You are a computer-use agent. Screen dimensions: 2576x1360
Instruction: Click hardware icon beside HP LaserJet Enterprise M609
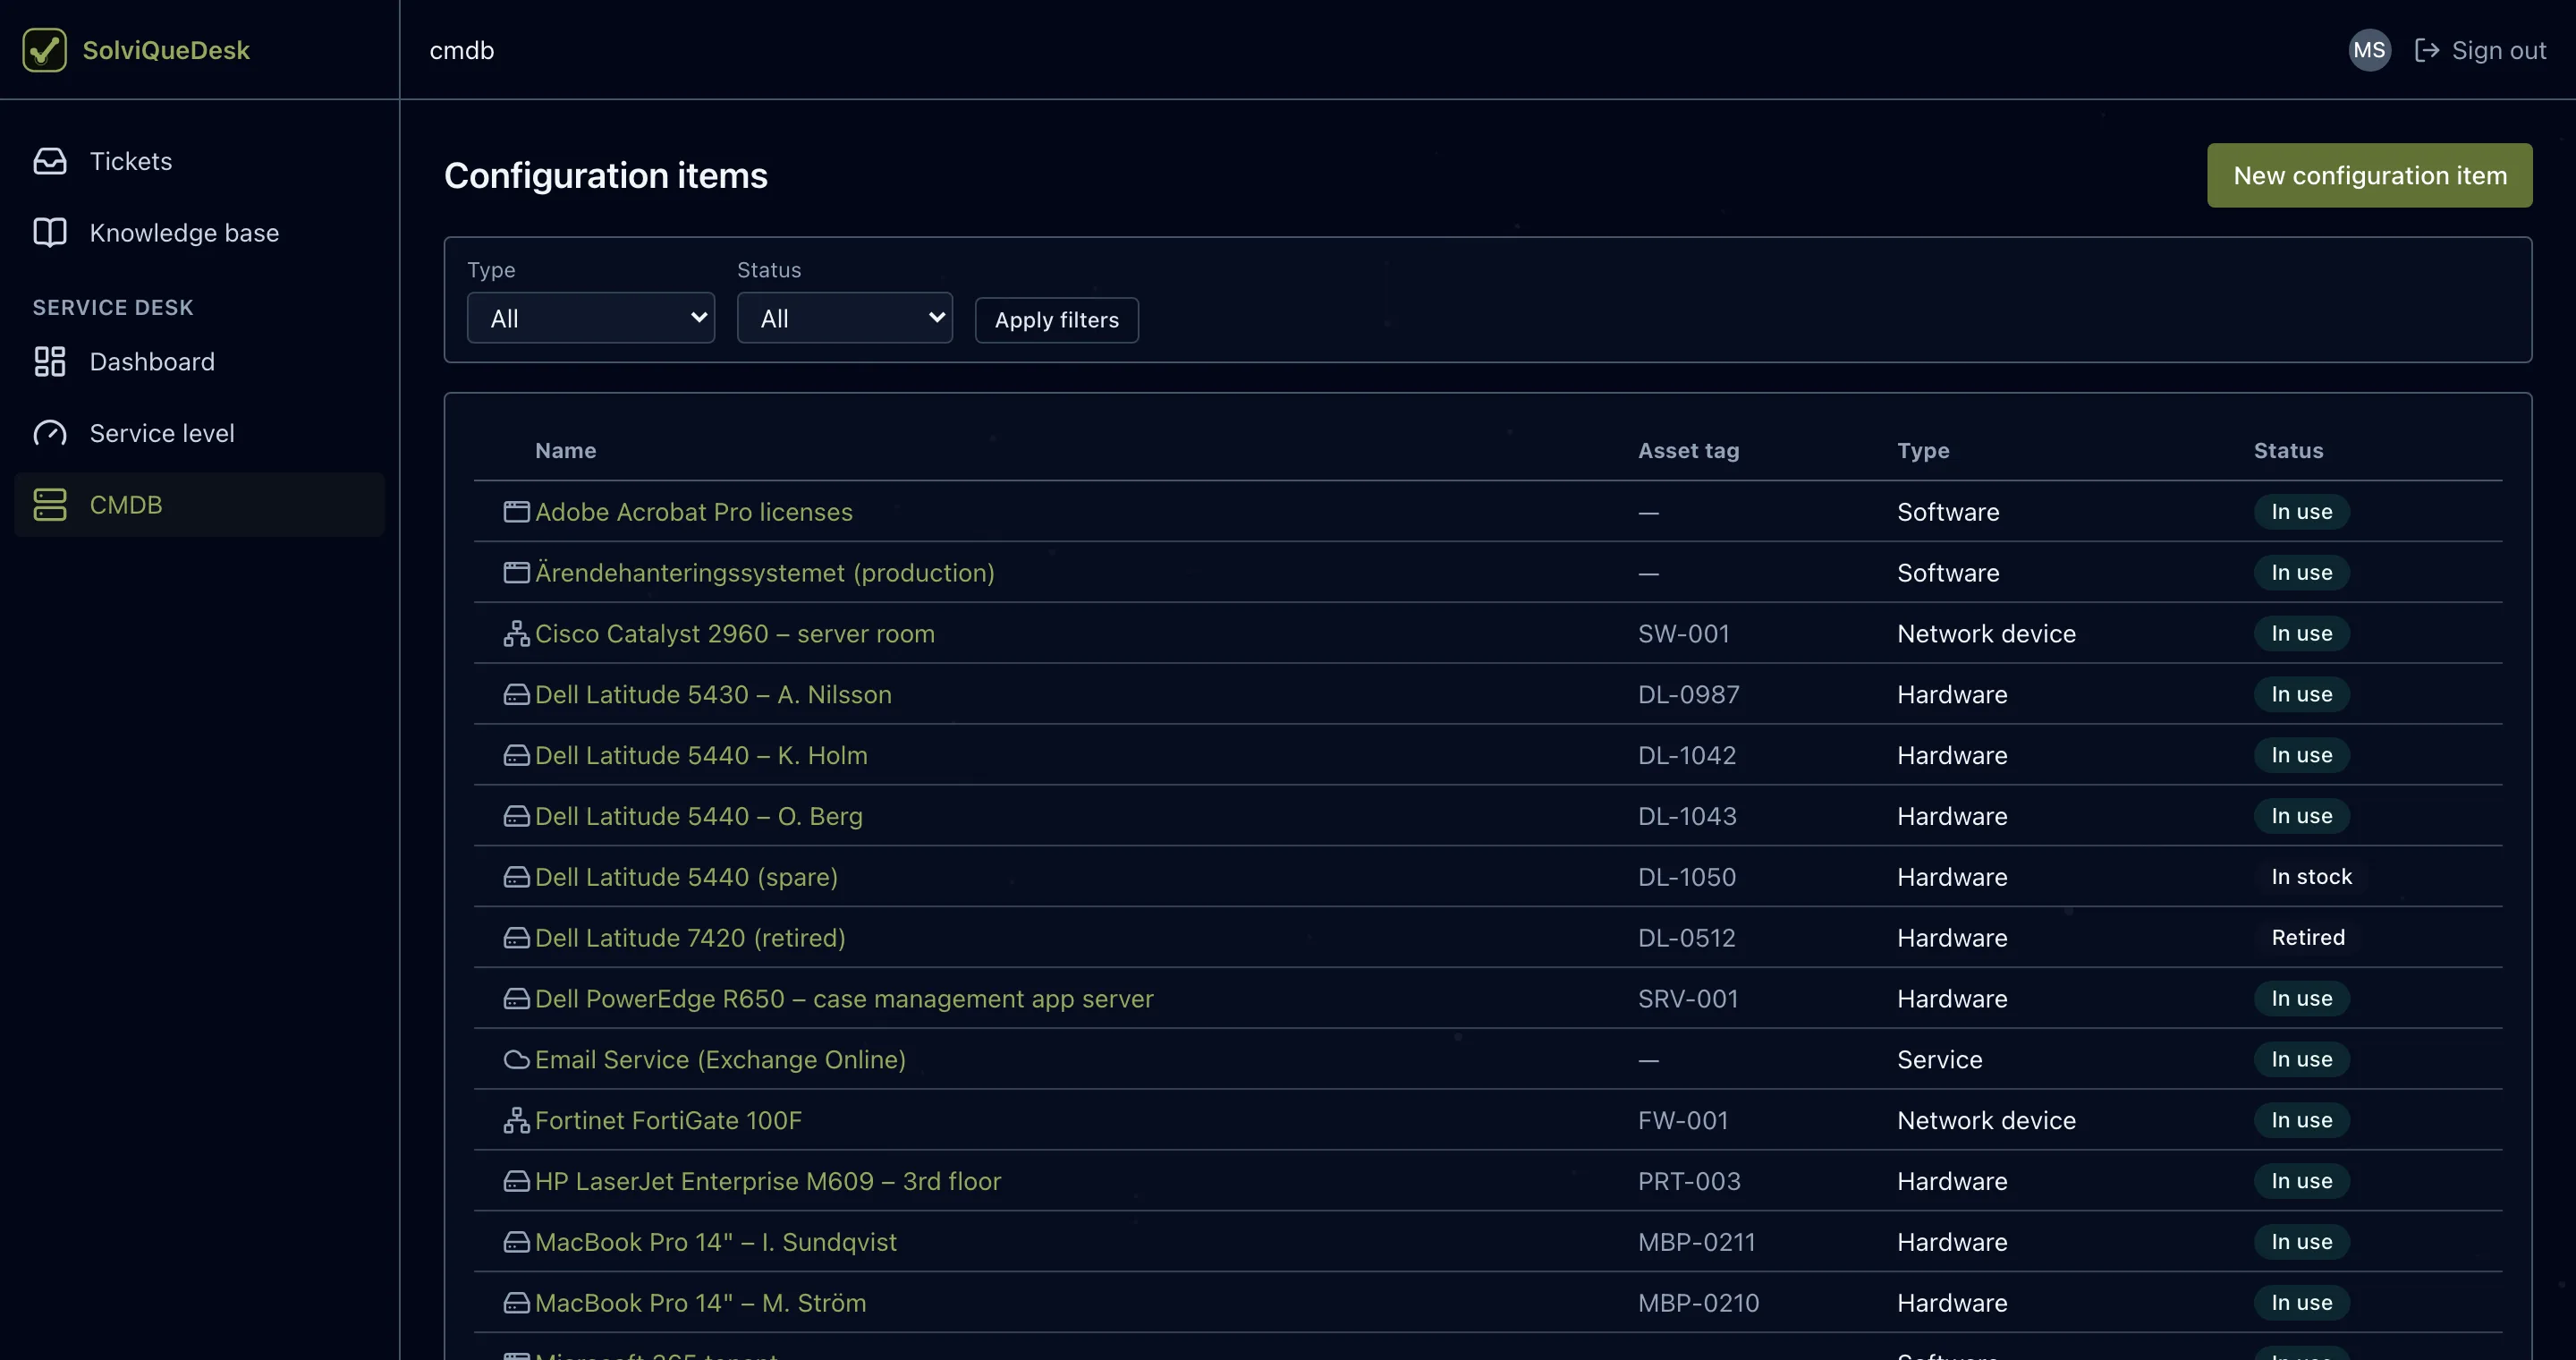(516, 1182)
